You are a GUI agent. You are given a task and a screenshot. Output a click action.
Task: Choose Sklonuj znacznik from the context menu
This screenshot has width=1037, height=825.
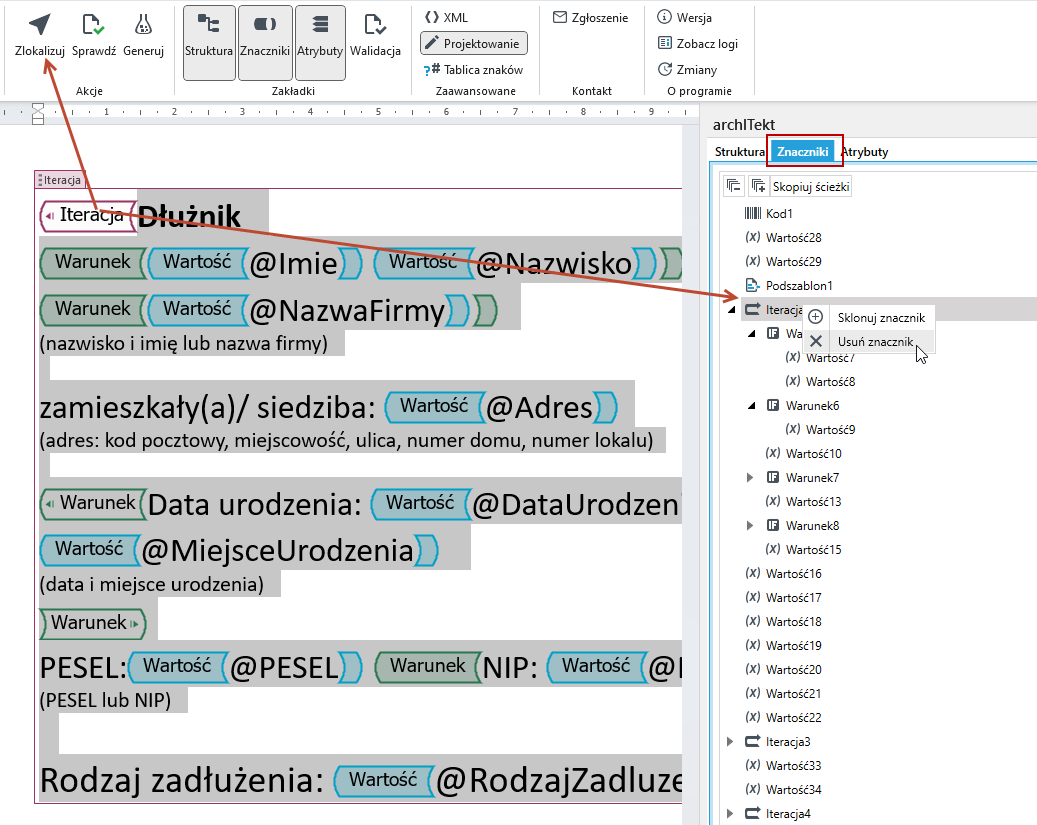[868, 318]
